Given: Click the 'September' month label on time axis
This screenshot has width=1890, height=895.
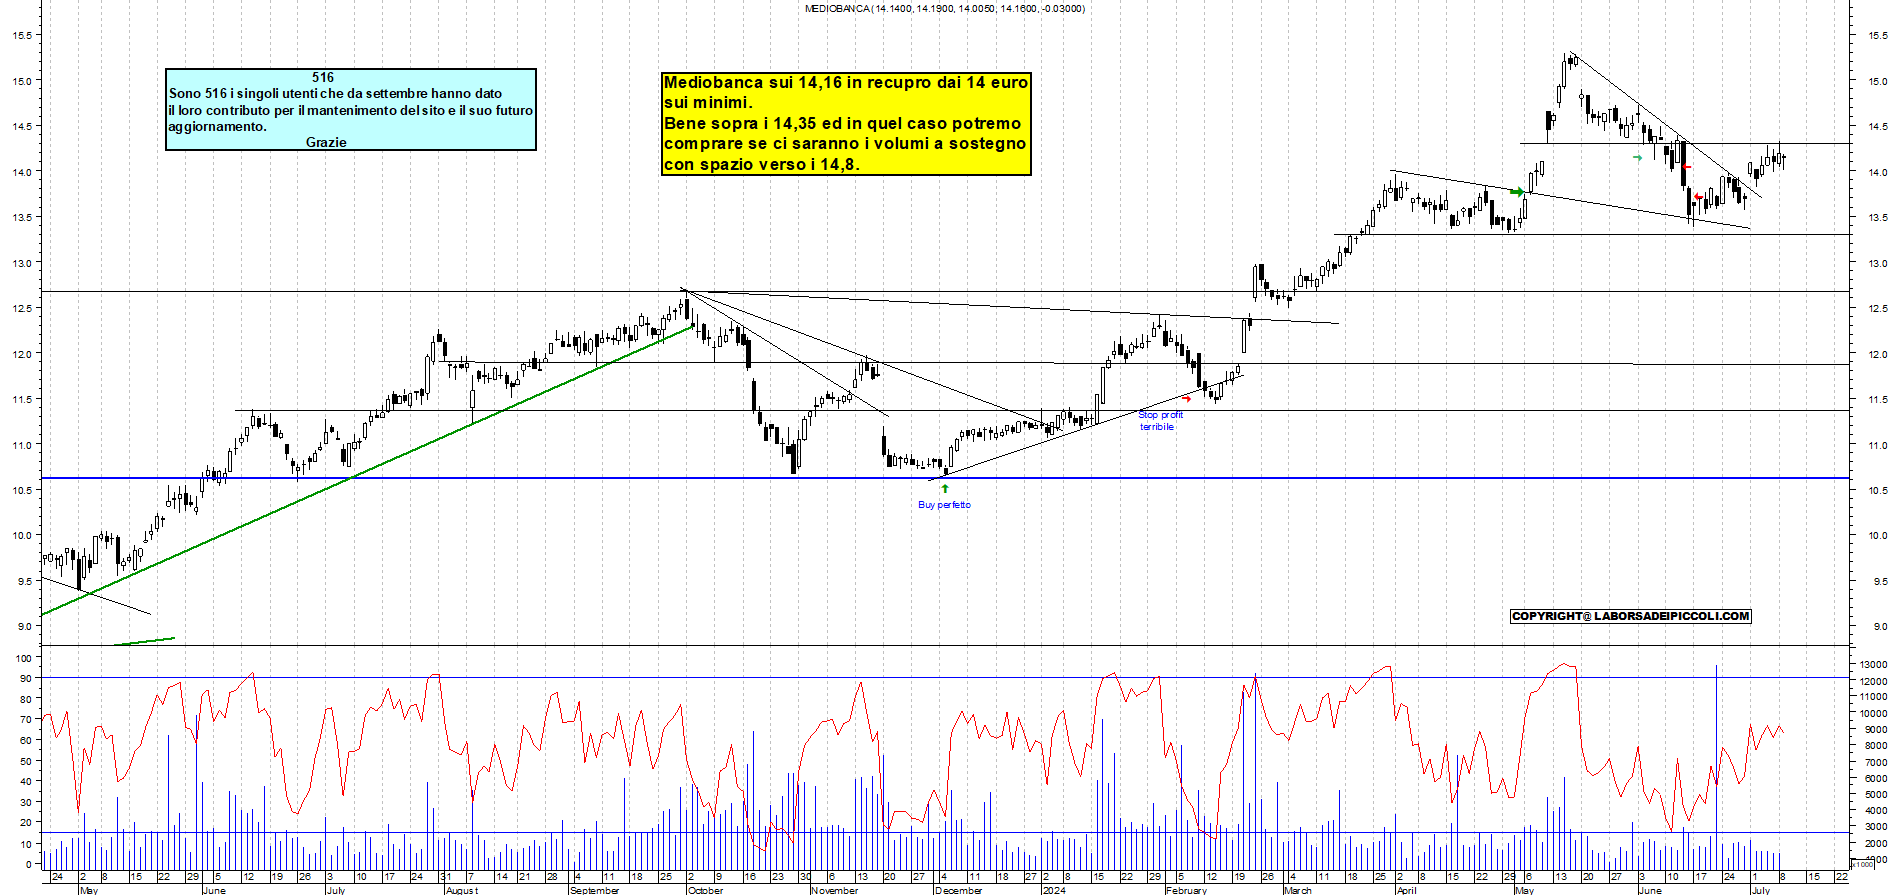Looking at the screenshot, I should coord(594,890).
